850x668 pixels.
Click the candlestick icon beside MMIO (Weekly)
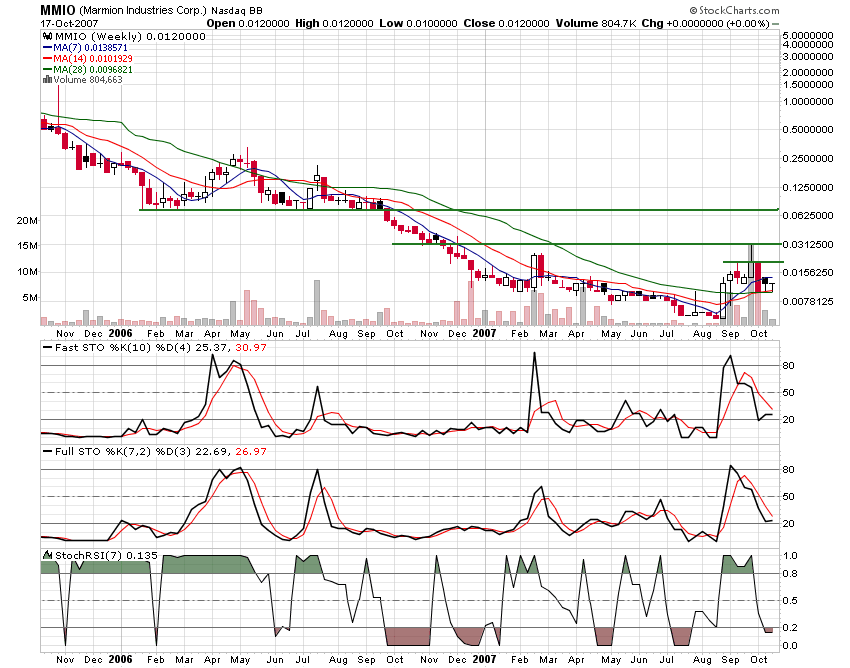(x=48, y=36)
